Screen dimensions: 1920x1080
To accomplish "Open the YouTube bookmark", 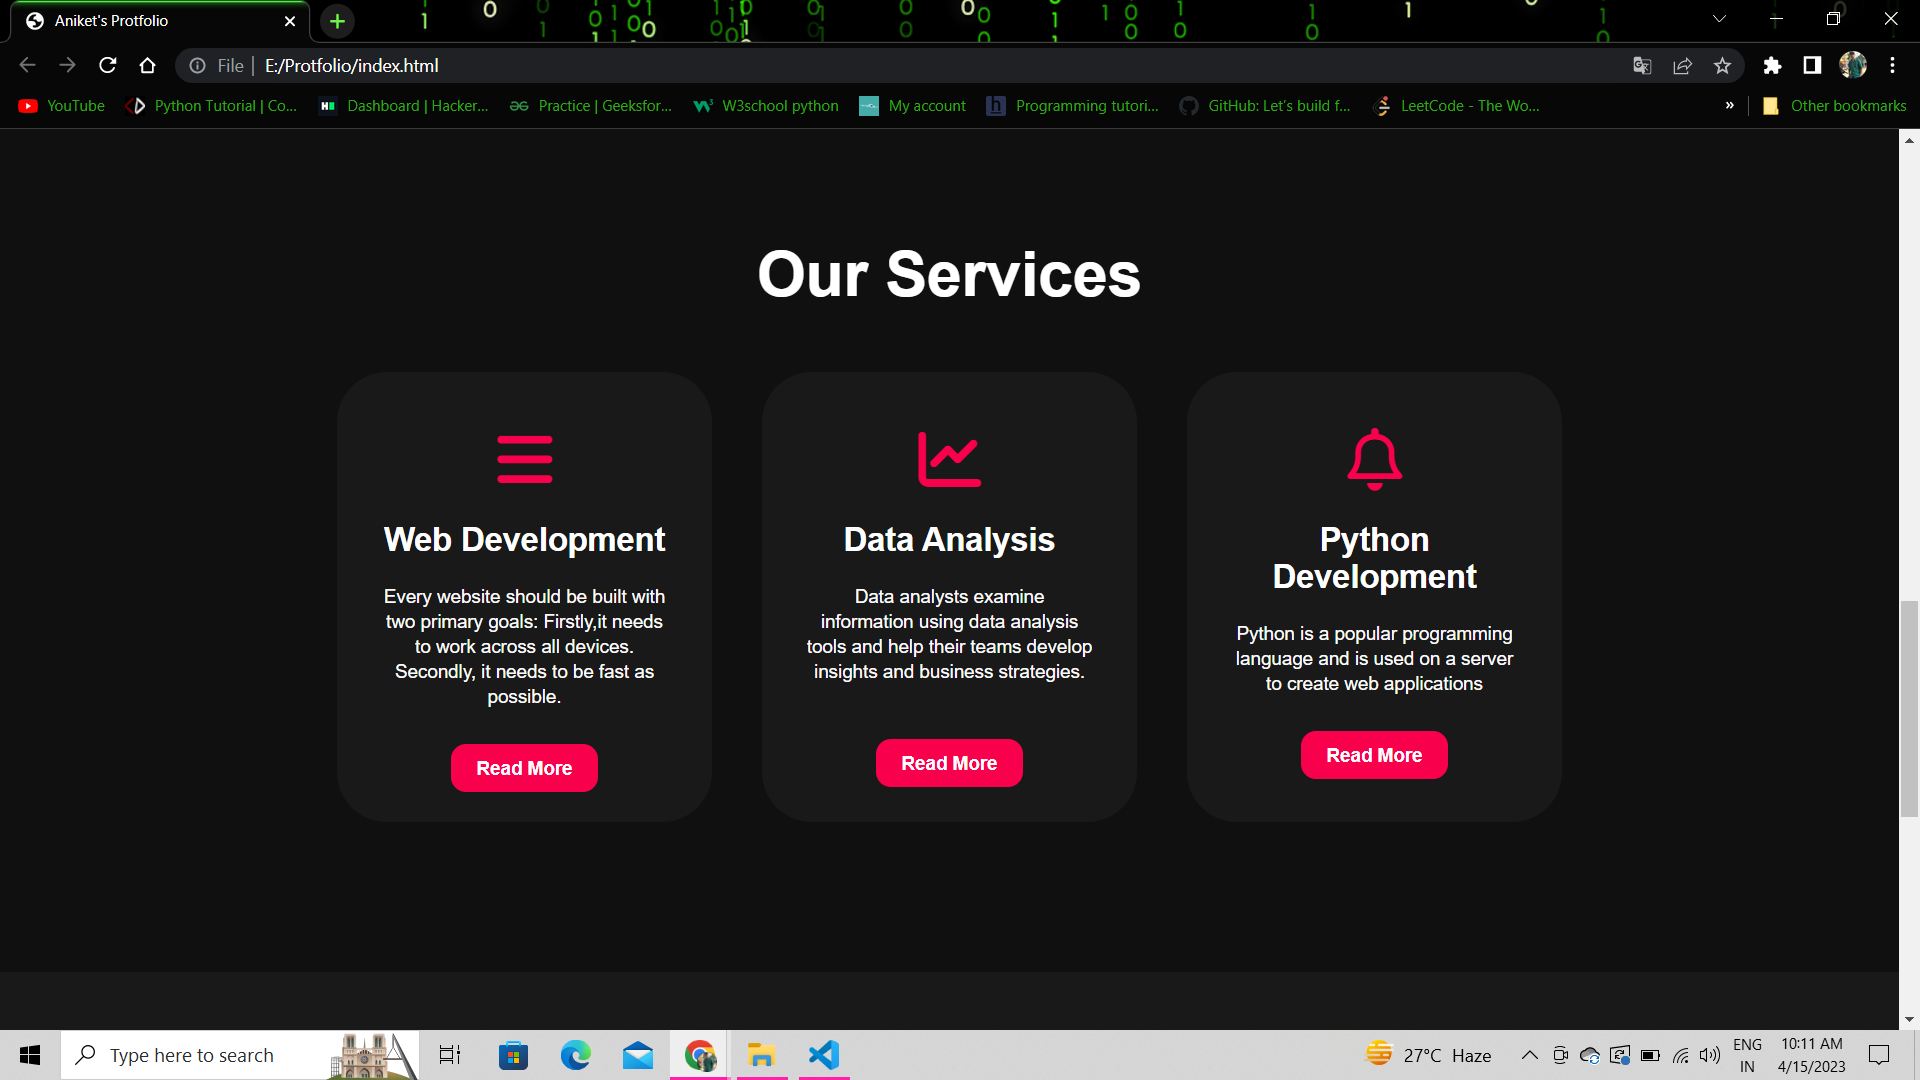I will click(60, 105).
